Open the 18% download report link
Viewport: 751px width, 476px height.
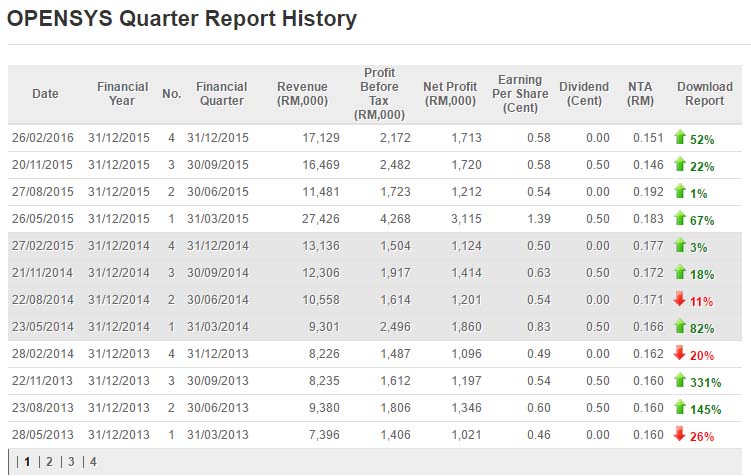[701, 273]
